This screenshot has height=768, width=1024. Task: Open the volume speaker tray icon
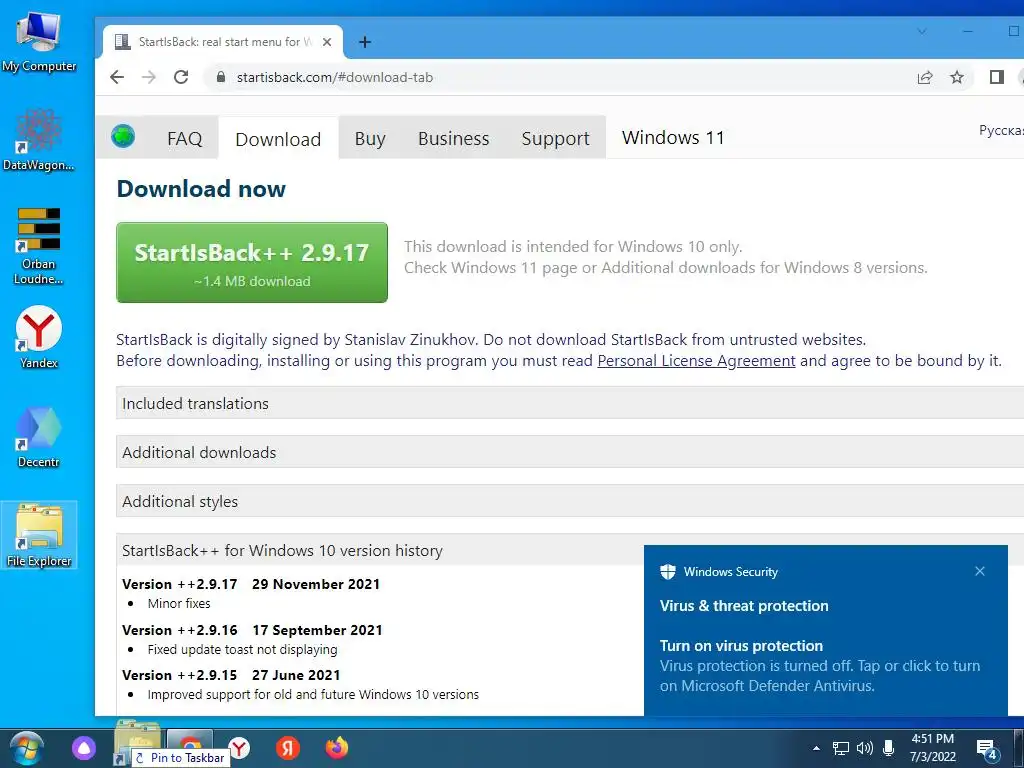point(865,748)
